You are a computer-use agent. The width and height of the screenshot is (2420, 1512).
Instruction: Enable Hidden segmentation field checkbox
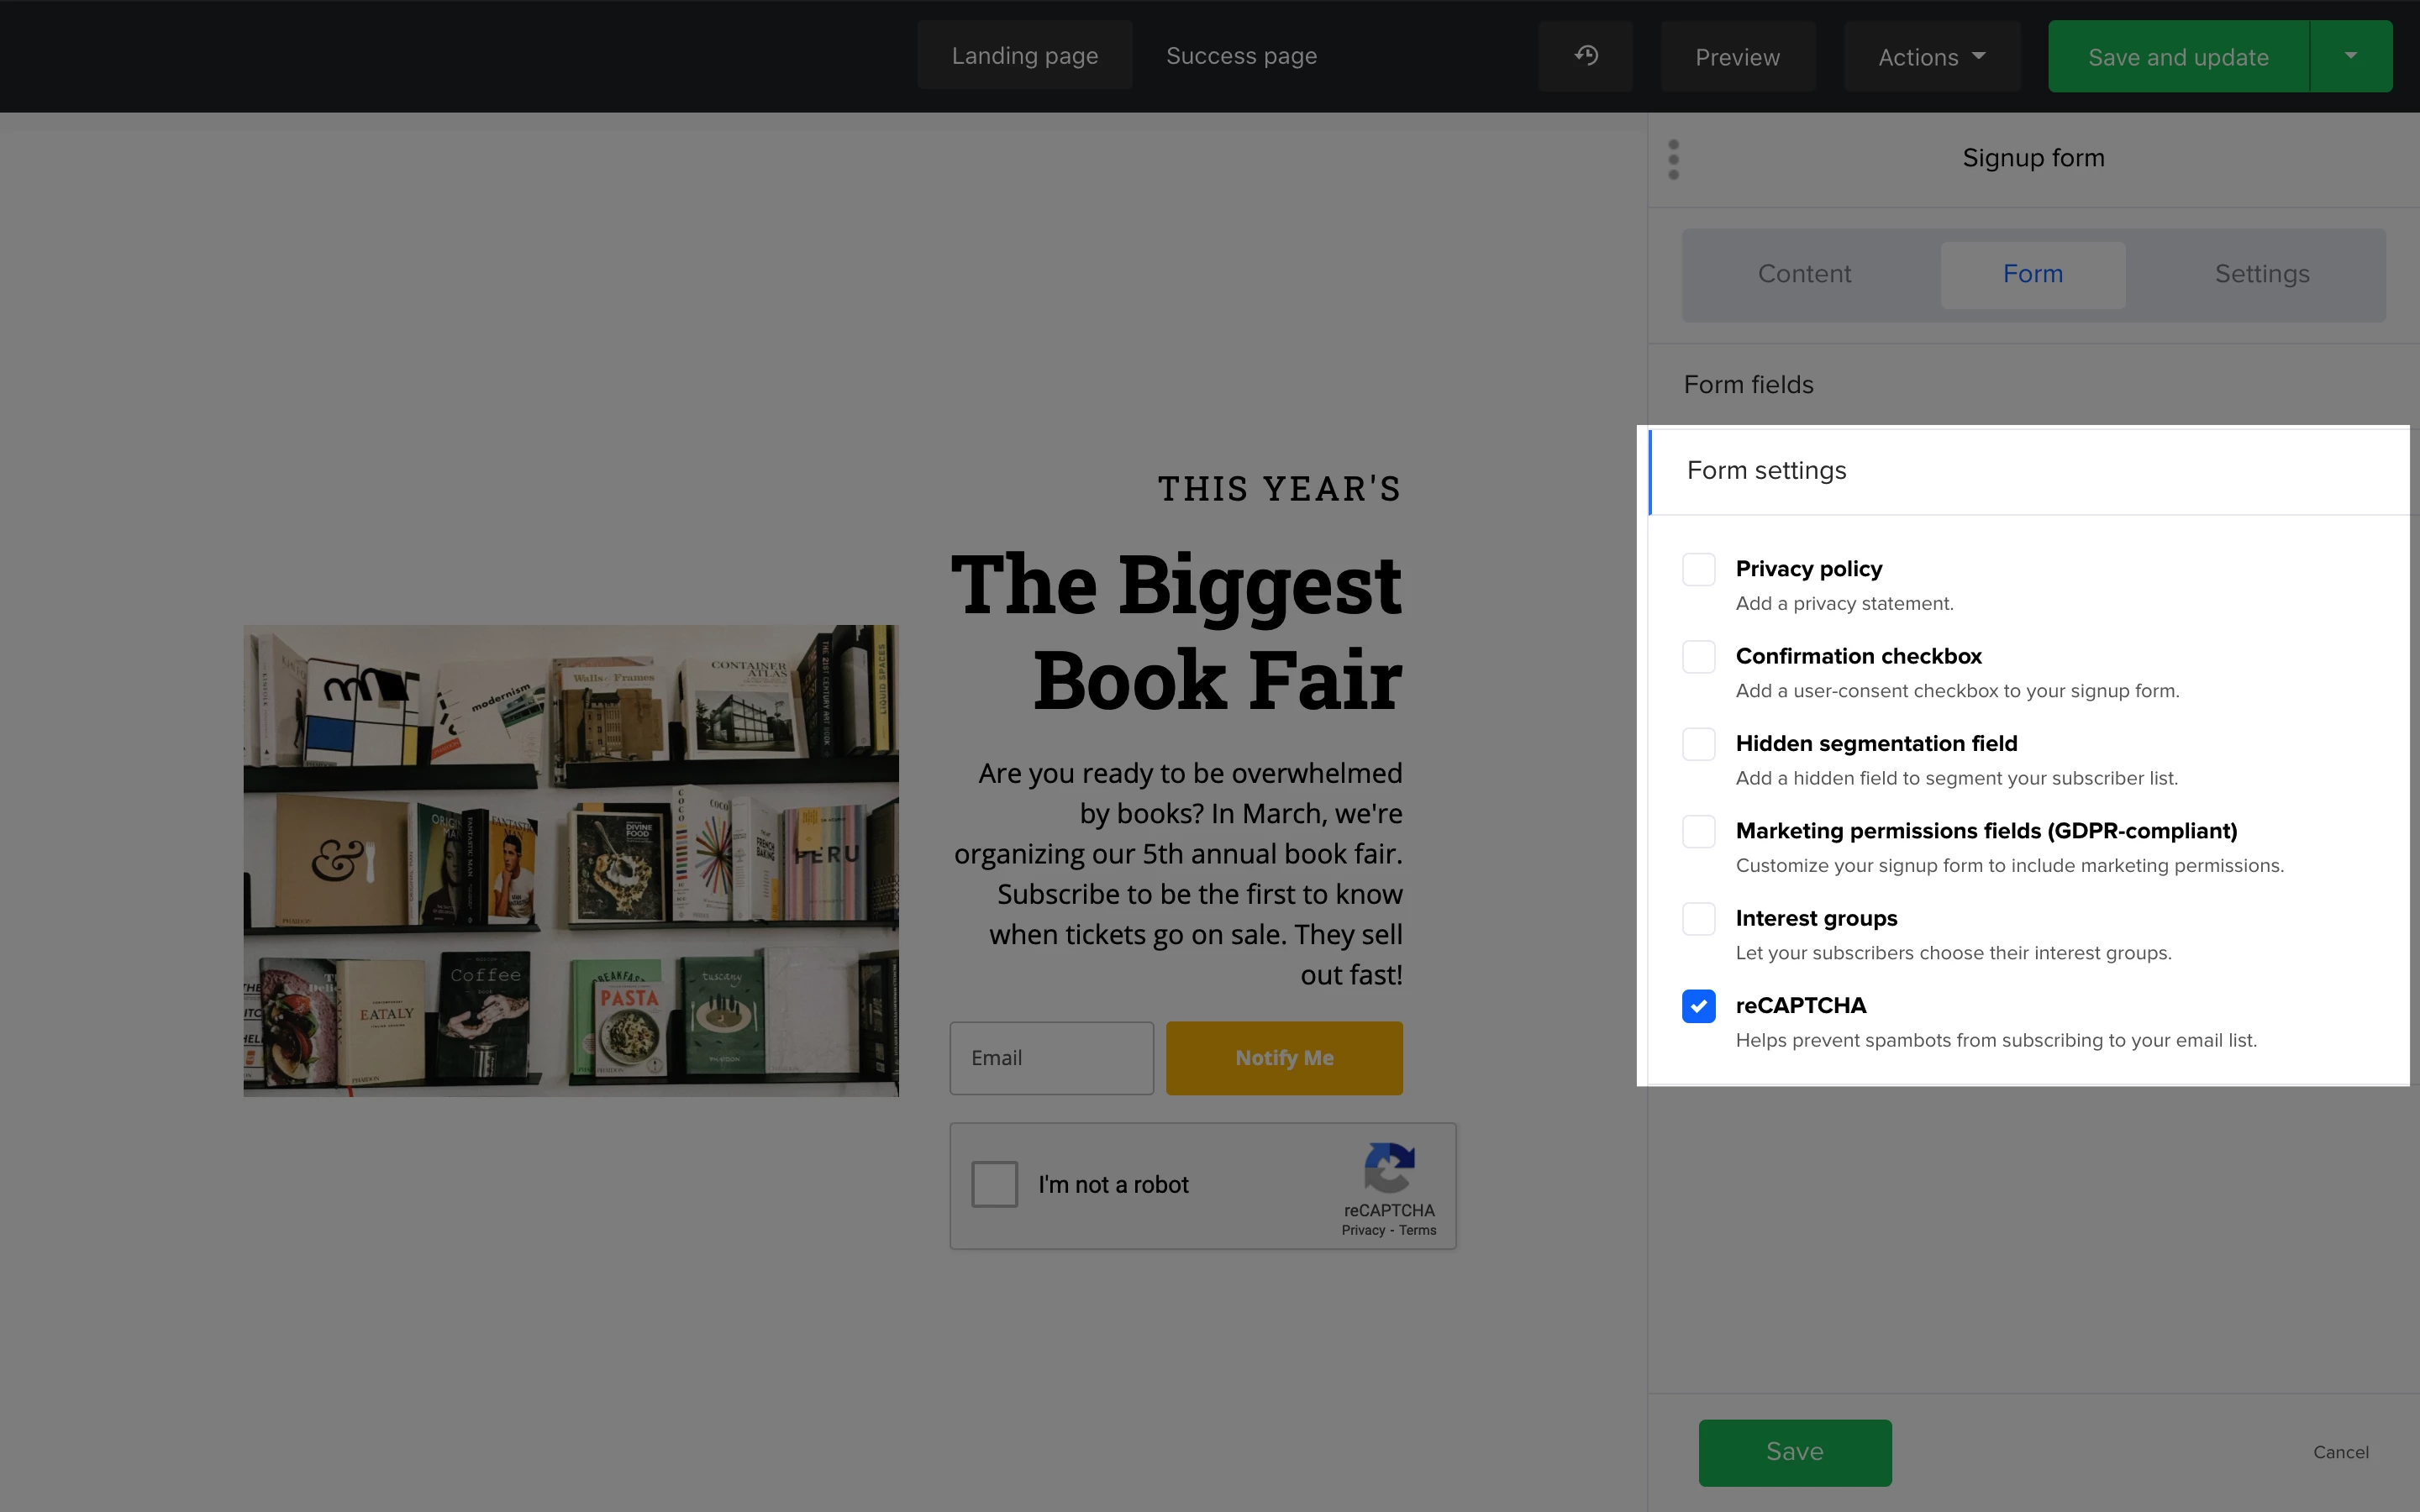[x=1698, y=744]
